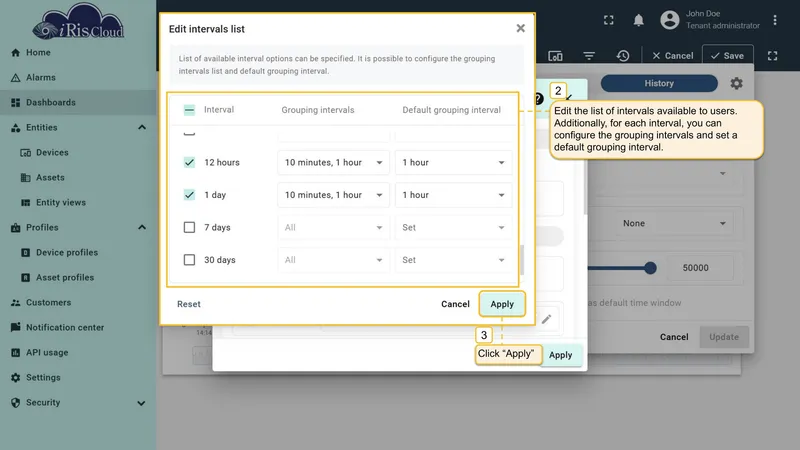Image resolution: width=800 pixels, height=450 pixels.
Task: Close the Edit intervals list dialog
Action: coord(520,28)
